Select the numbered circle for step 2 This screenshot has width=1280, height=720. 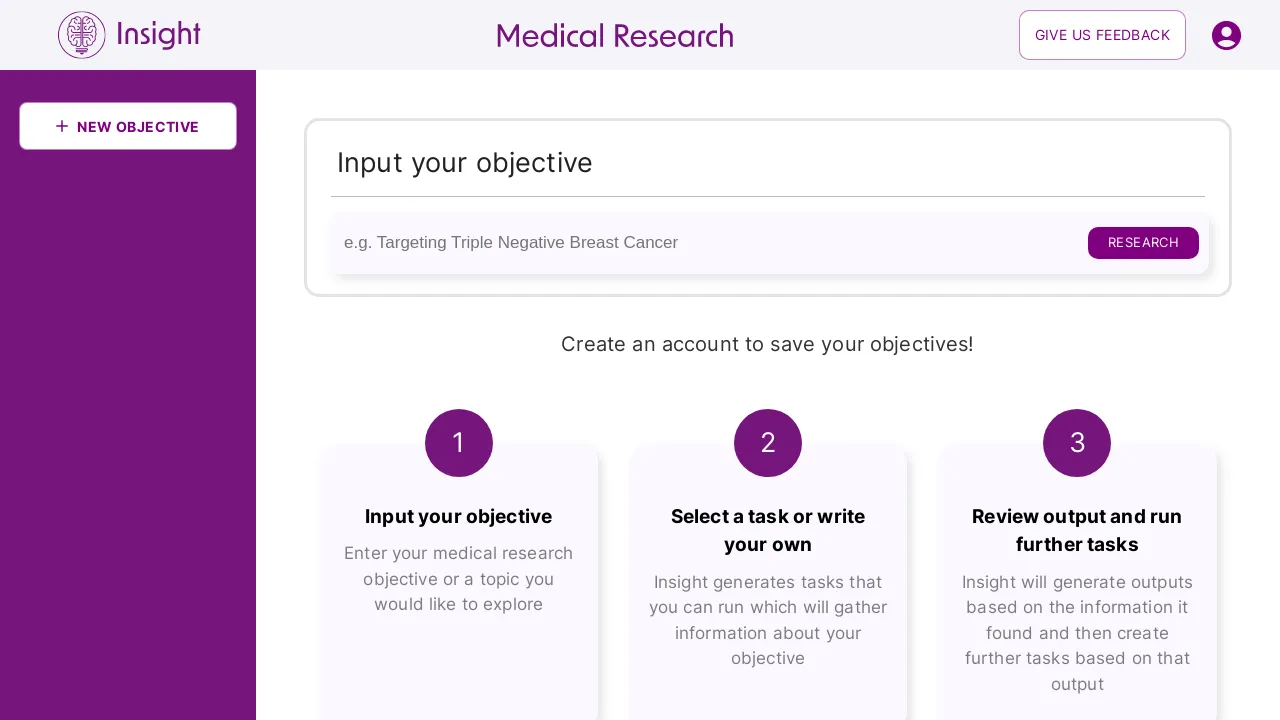point(767,442)
